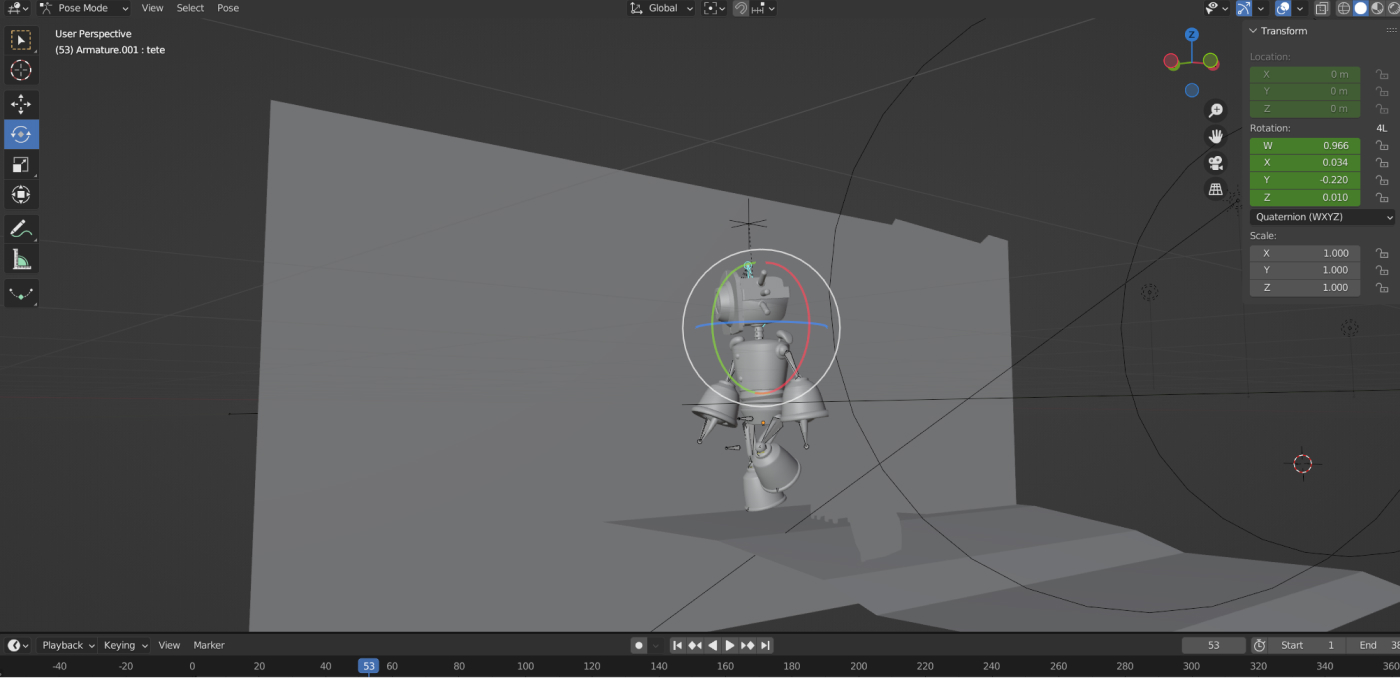Pick the Scale tool
The height and width of the screenshot is (678, 1400).
(x=21, y=164)
